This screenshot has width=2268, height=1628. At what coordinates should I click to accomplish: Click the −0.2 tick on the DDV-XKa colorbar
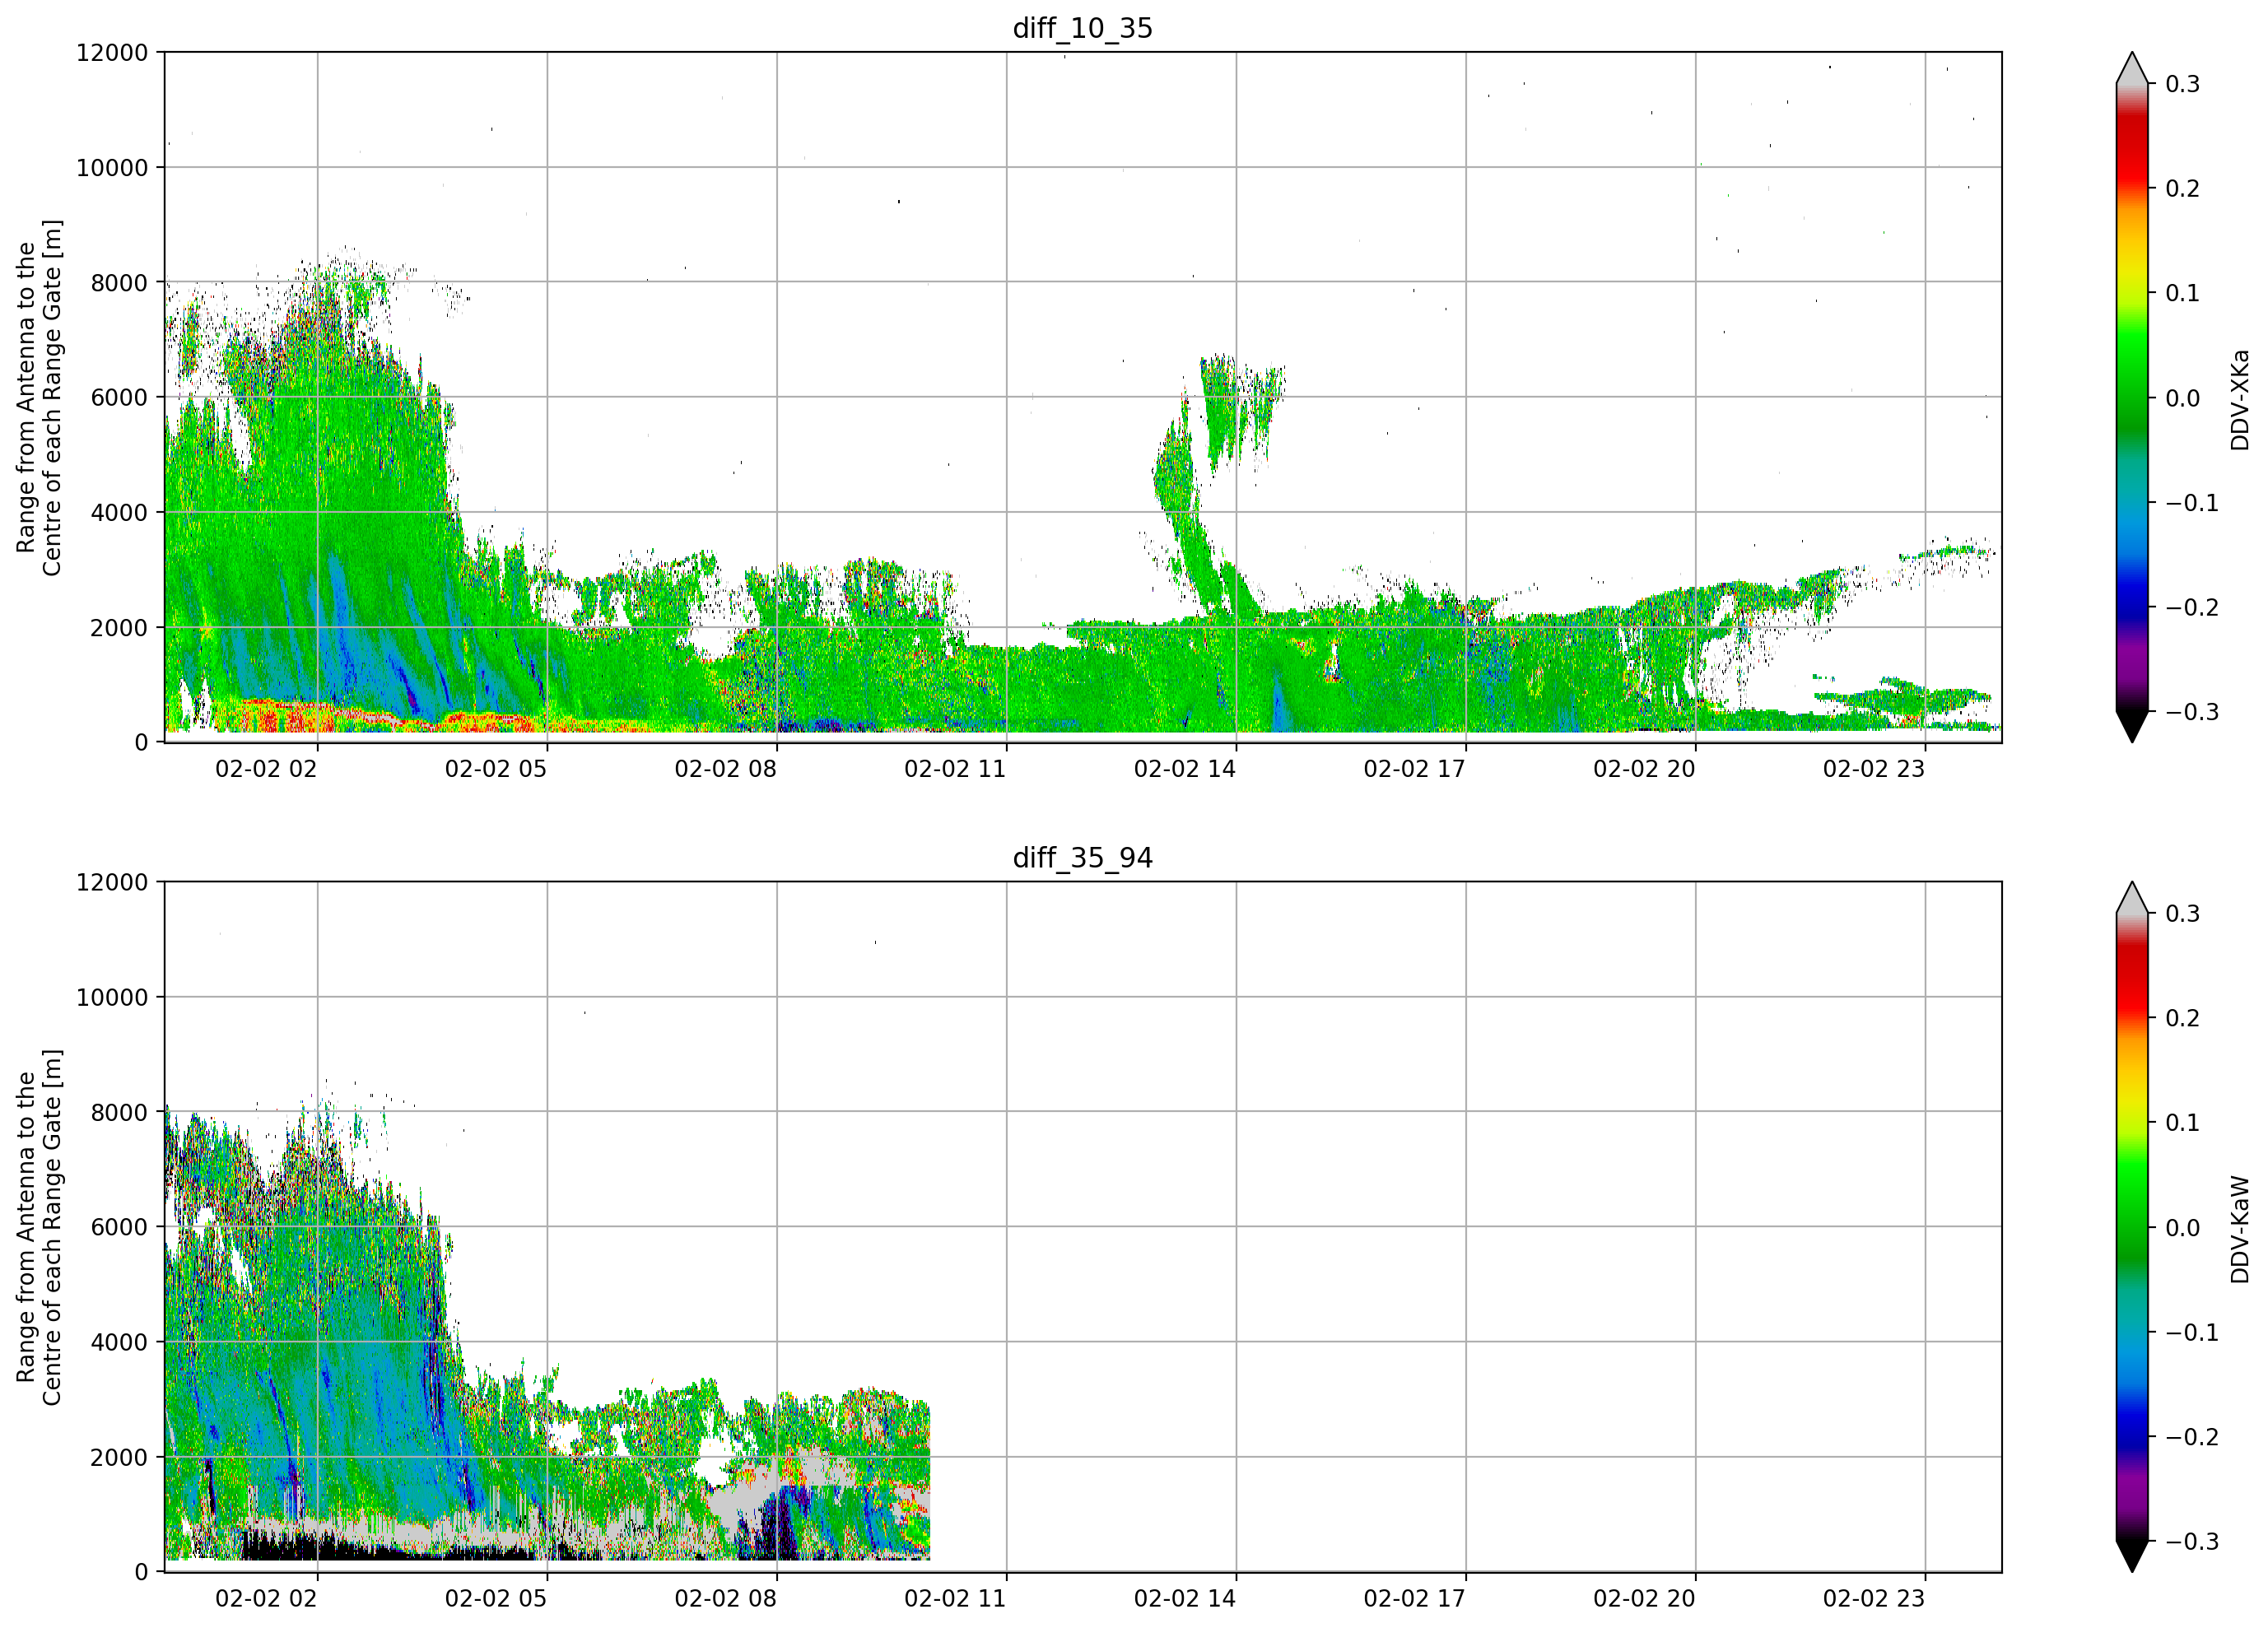point(2192,608)
